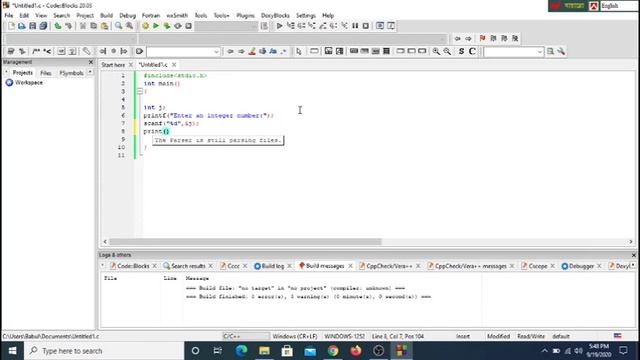Select the Untitled1.c editor tab

click(153, 65)
